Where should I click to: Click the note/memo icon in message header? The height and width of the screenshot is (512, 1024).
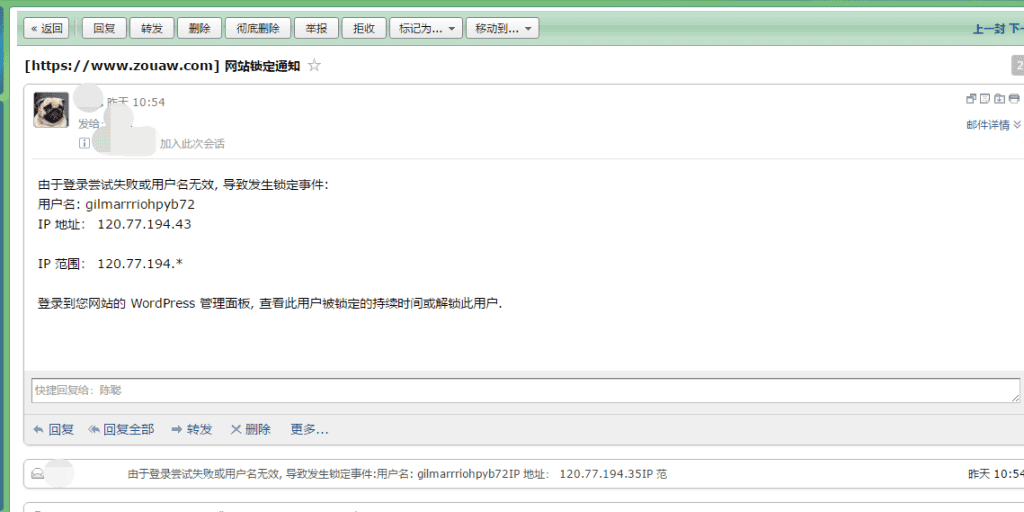(985, 99)
